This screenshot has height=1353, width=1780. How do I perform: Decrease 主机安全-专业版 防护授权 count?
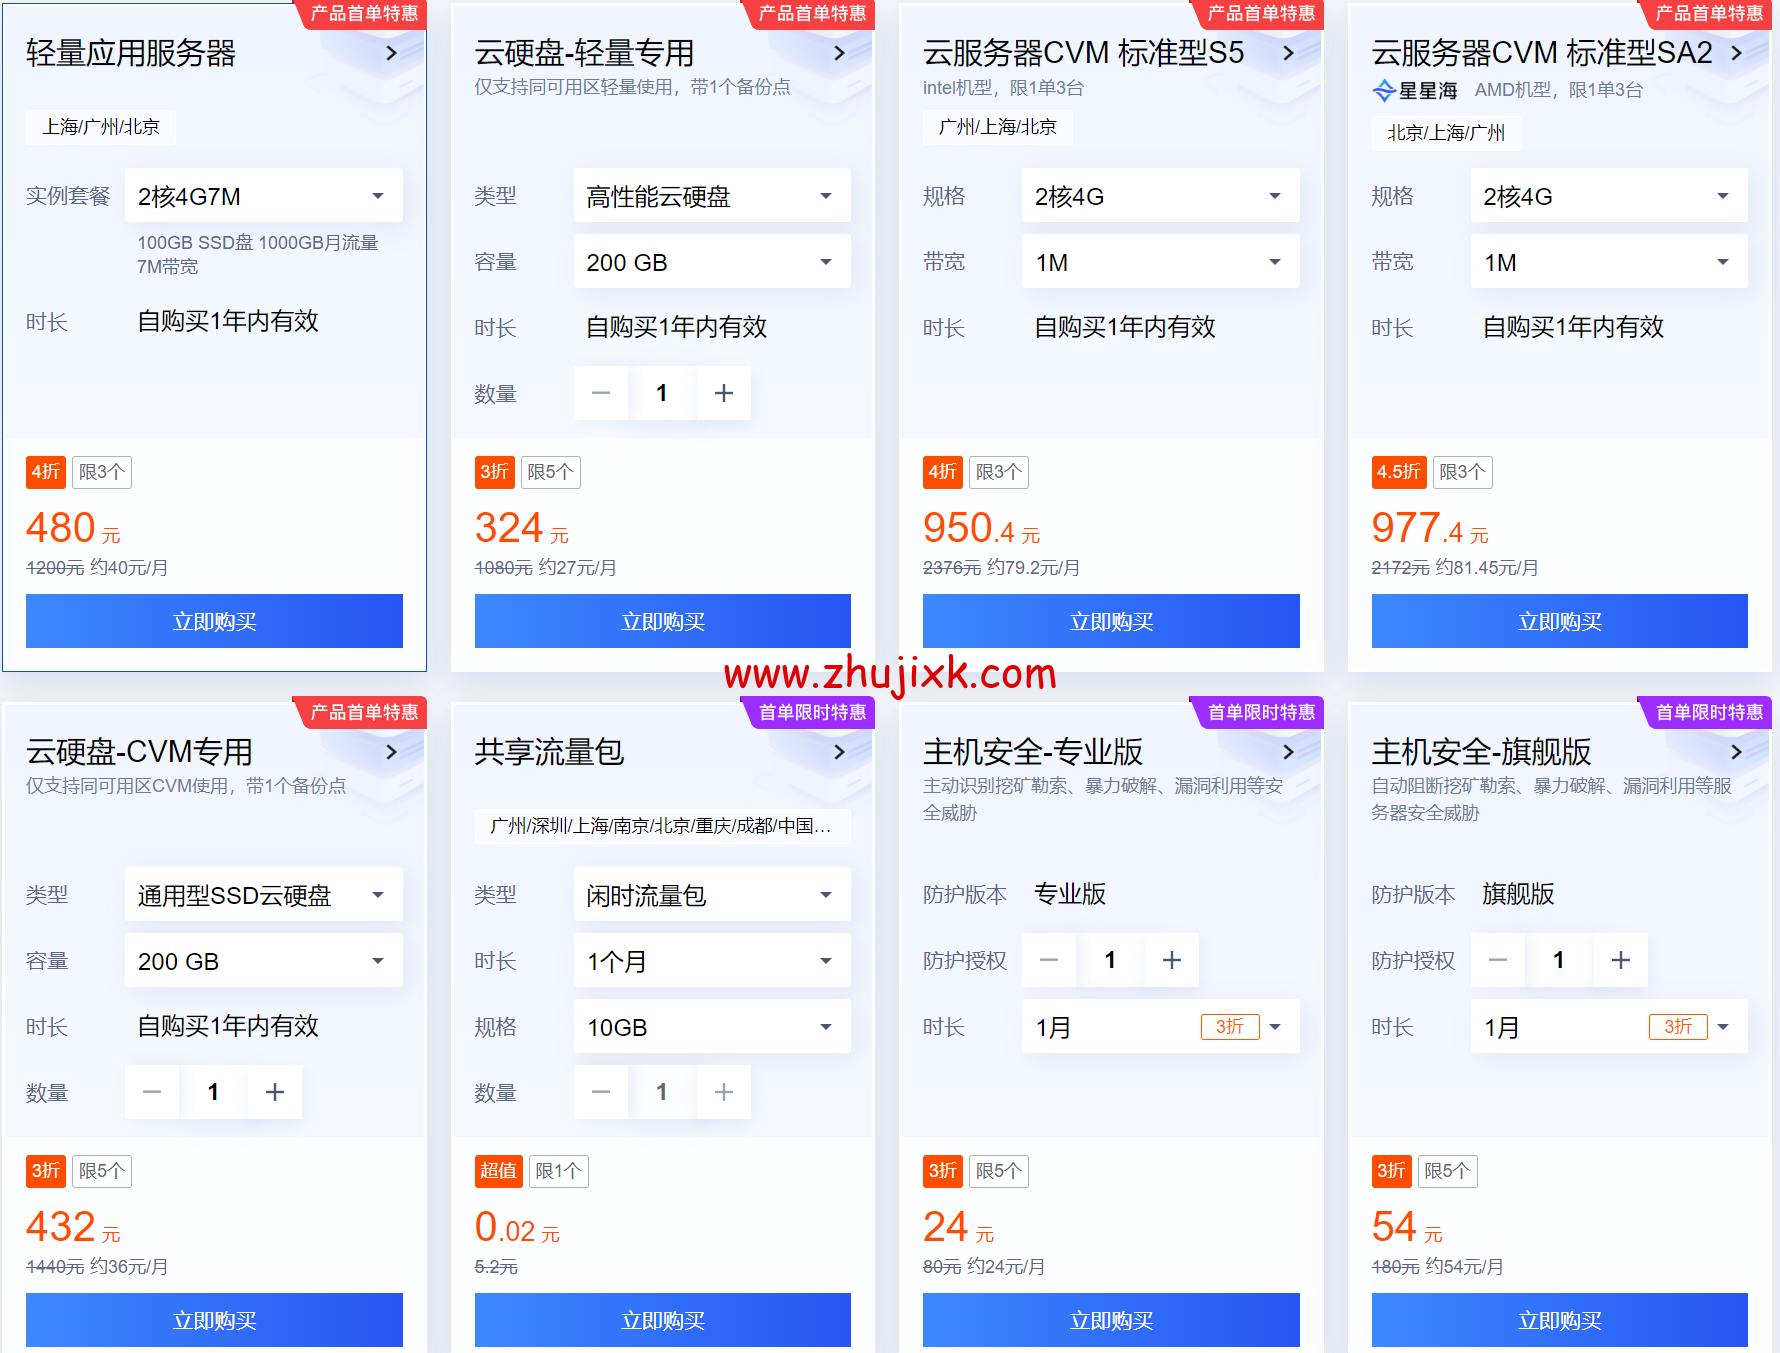click(x=1048, y=960)
